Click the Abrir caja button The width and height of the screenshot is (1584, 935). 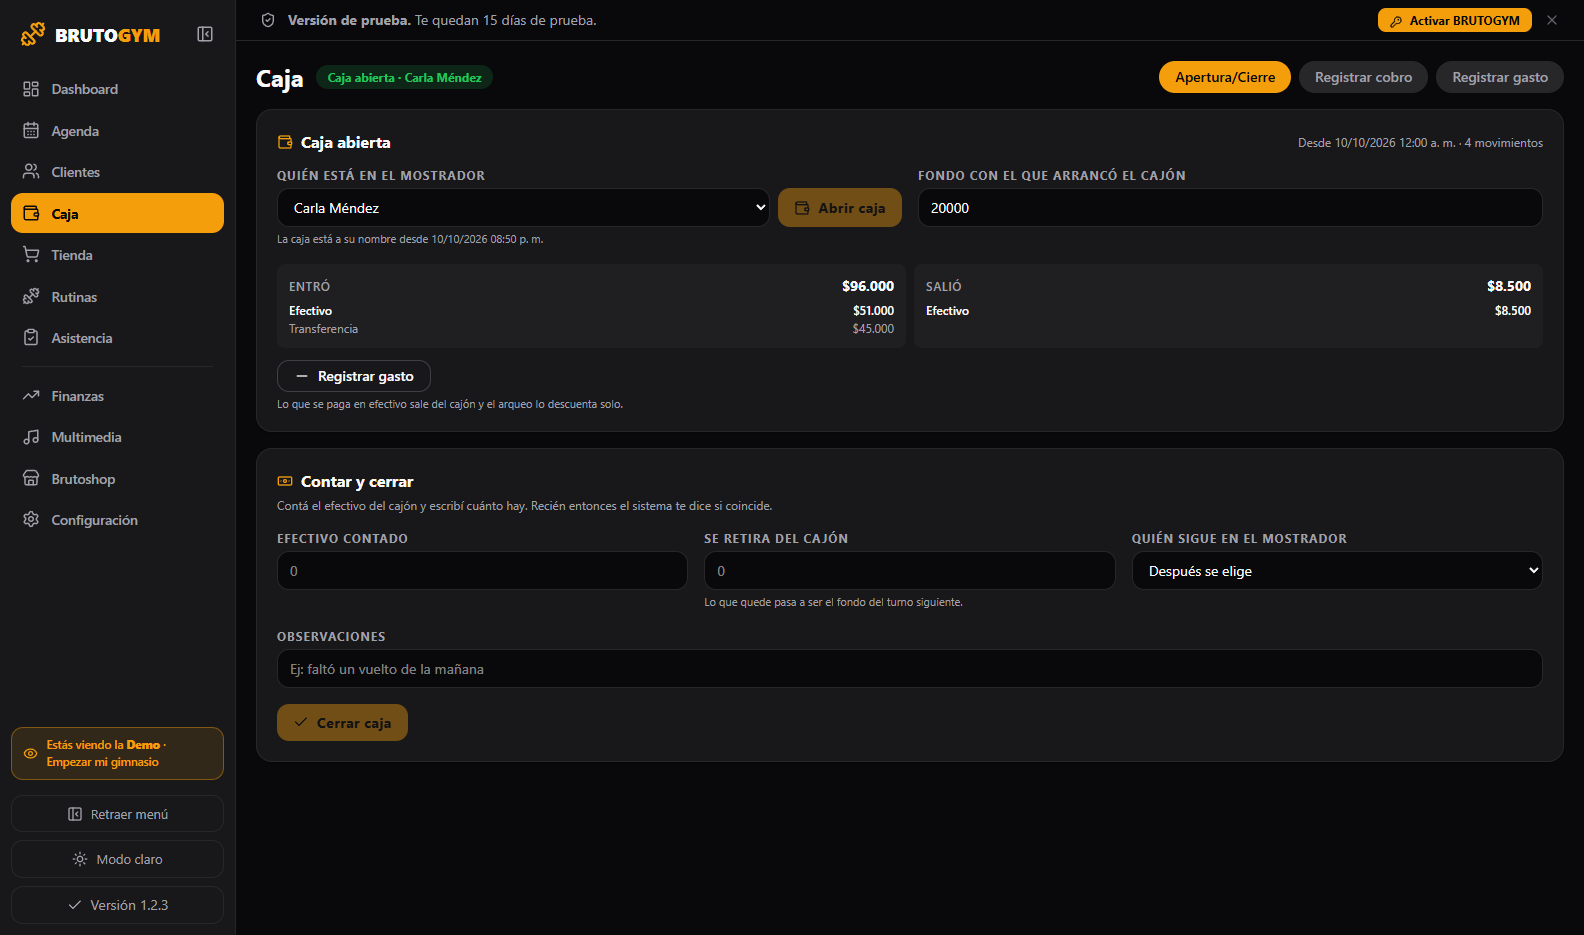pyautogui.click(x=840, y=208)
